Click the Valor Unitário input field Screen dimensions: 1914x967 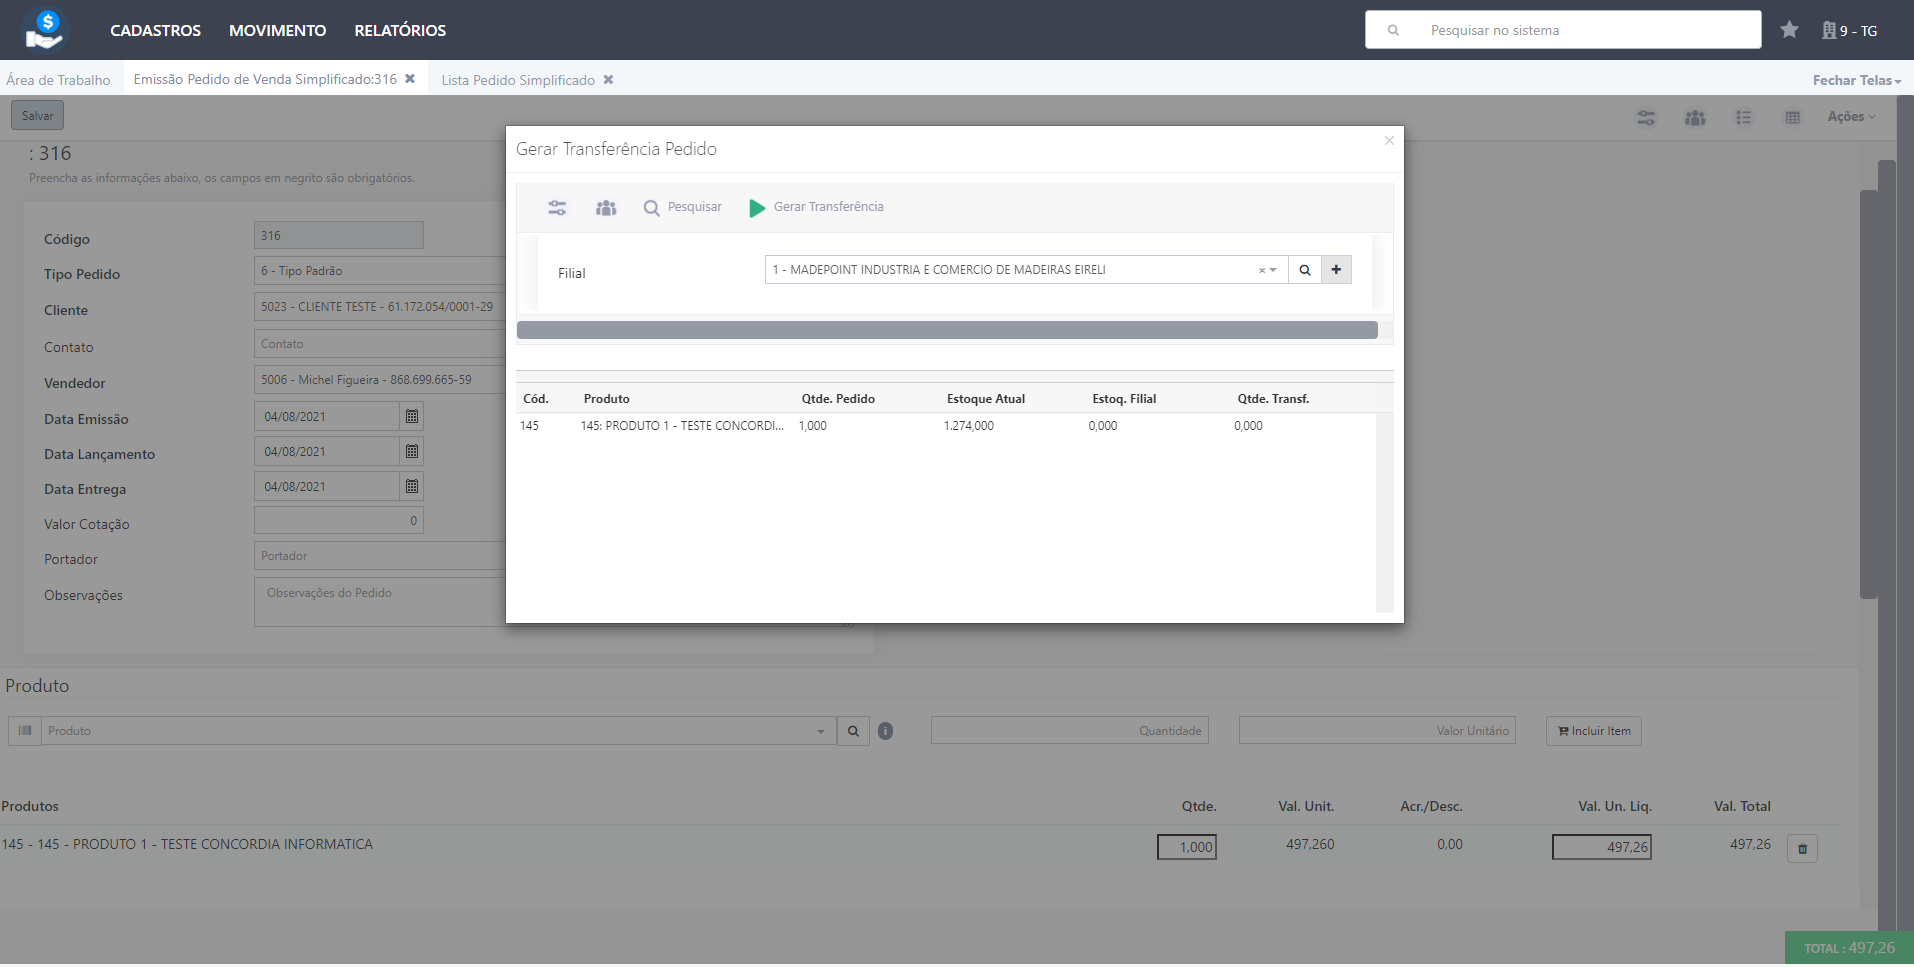pyautogui.click(x=1377, y=731)
